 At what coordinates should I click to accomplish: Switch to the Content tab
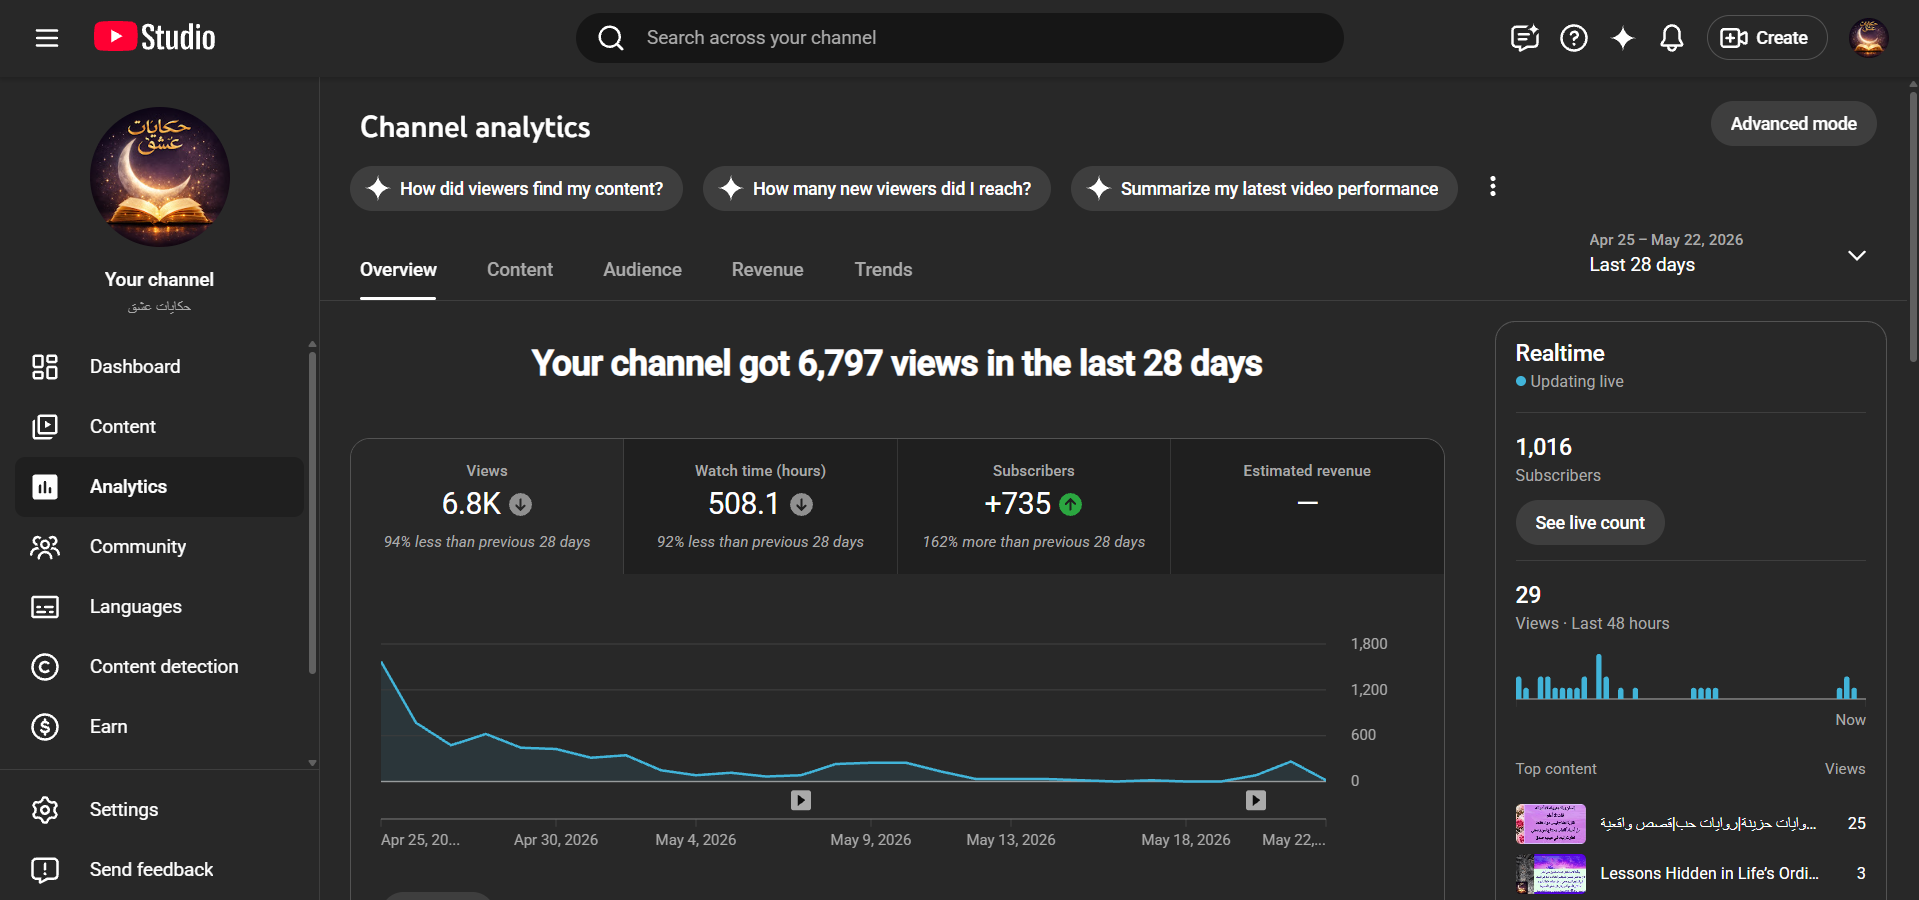[x=520, y=270]
